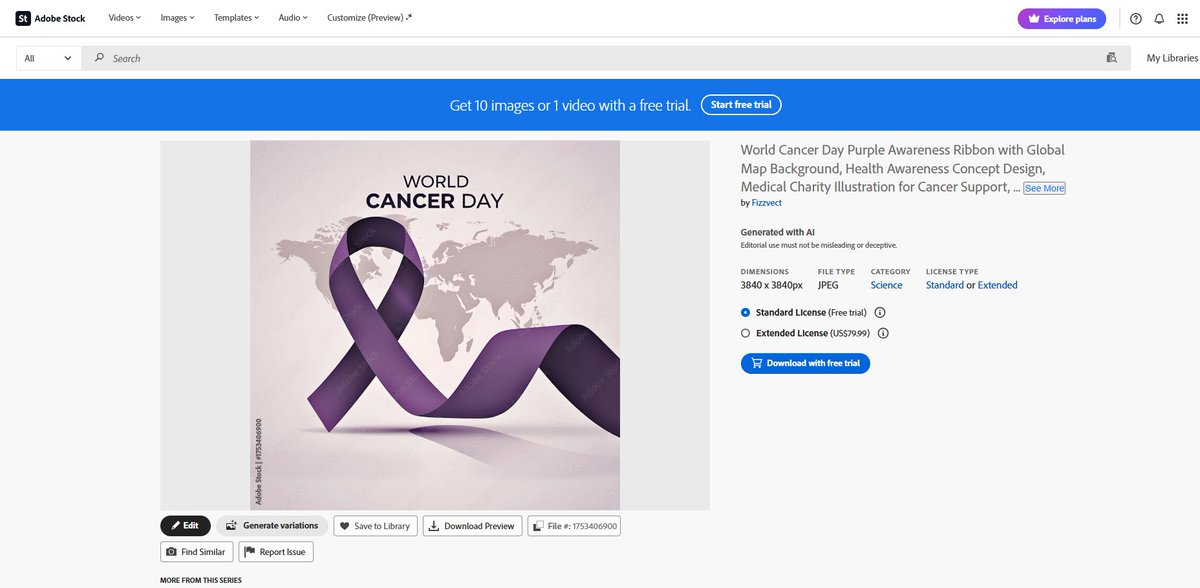Click the visual search camera icon
1200x588 pixels.
tap(1111, 58)
